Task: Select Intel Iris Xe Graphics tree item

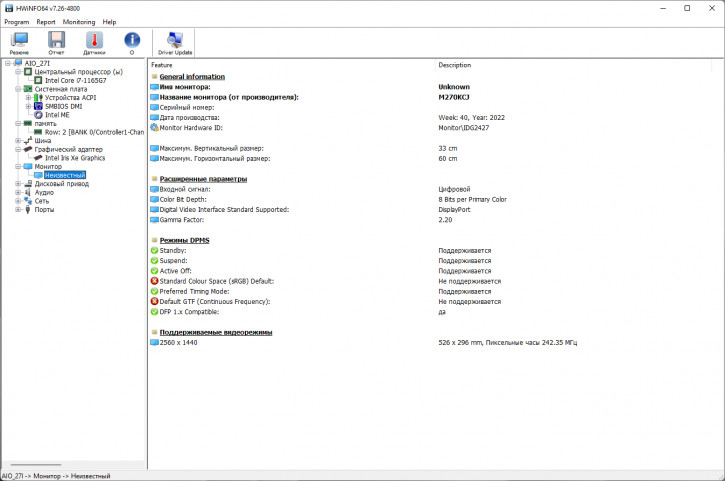Action: (x=75, y=158)
